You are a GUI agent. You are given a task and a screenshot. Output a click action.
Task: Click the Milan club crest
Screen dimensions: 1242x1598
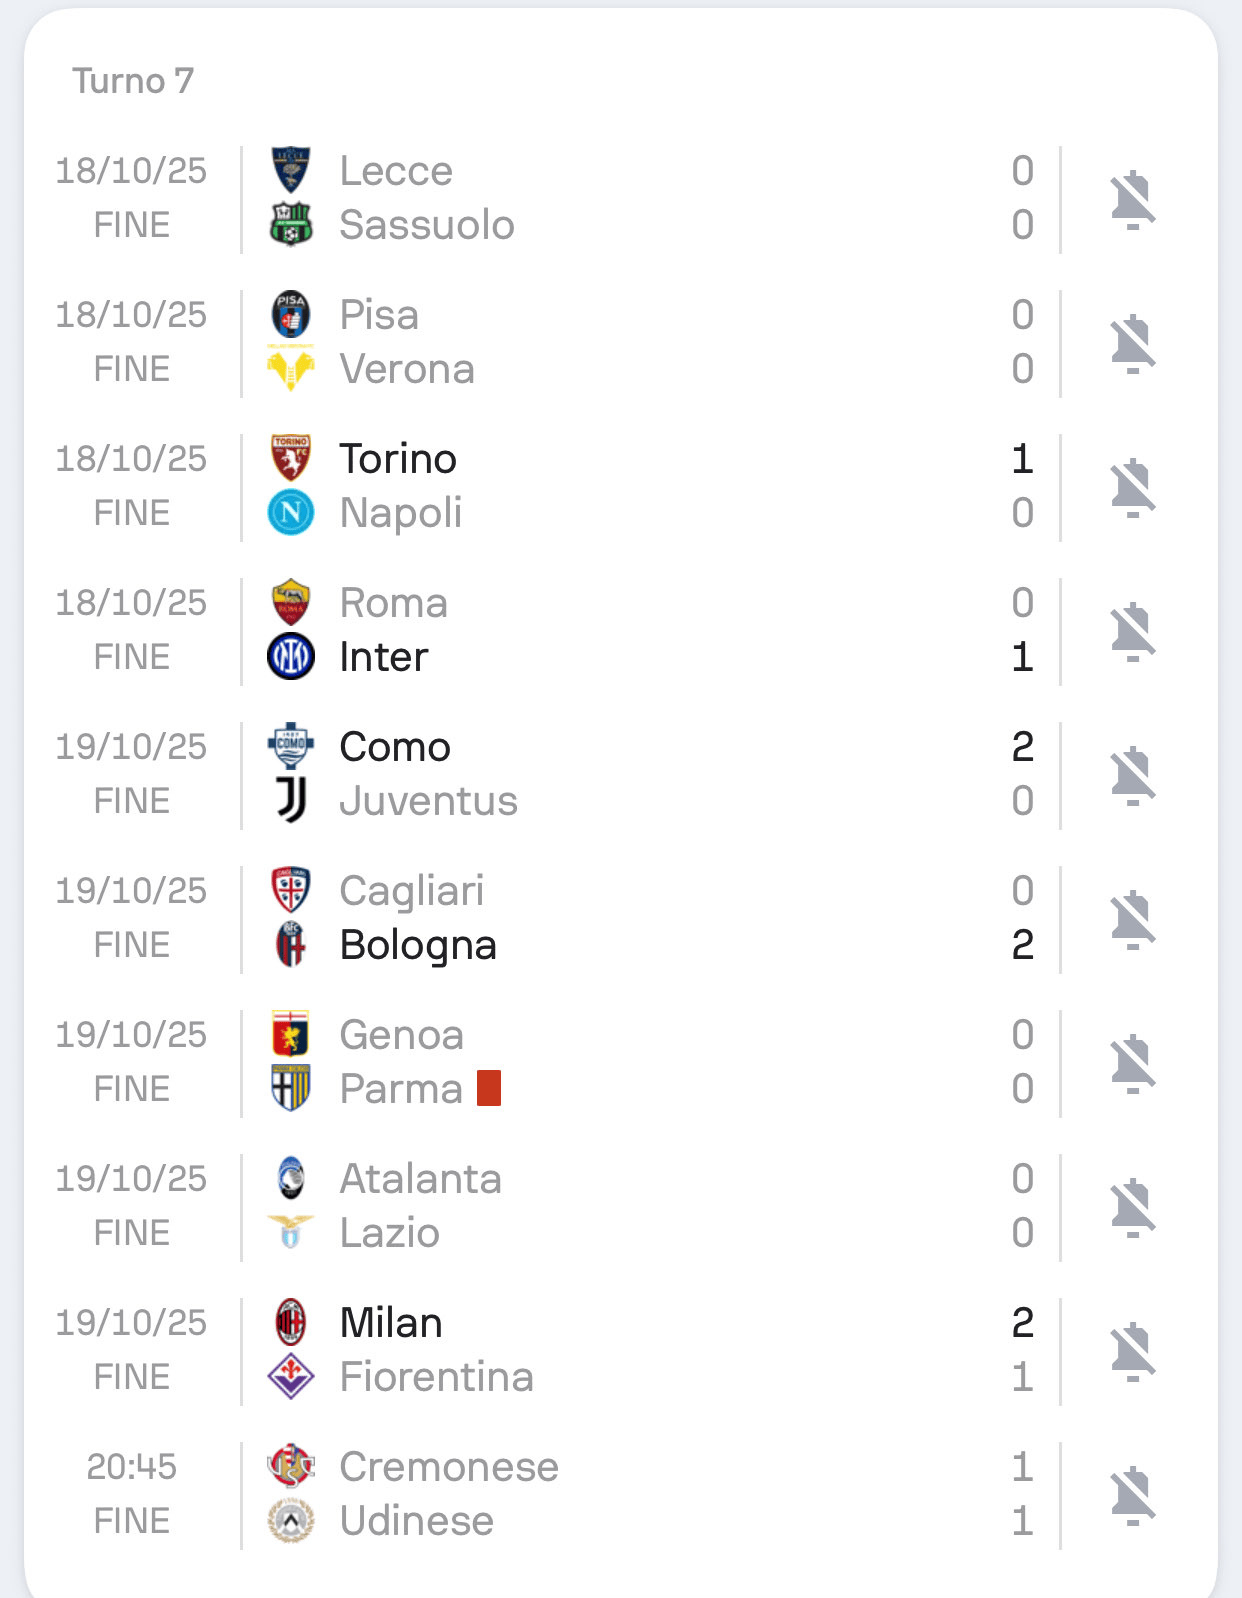point(291,1323)
